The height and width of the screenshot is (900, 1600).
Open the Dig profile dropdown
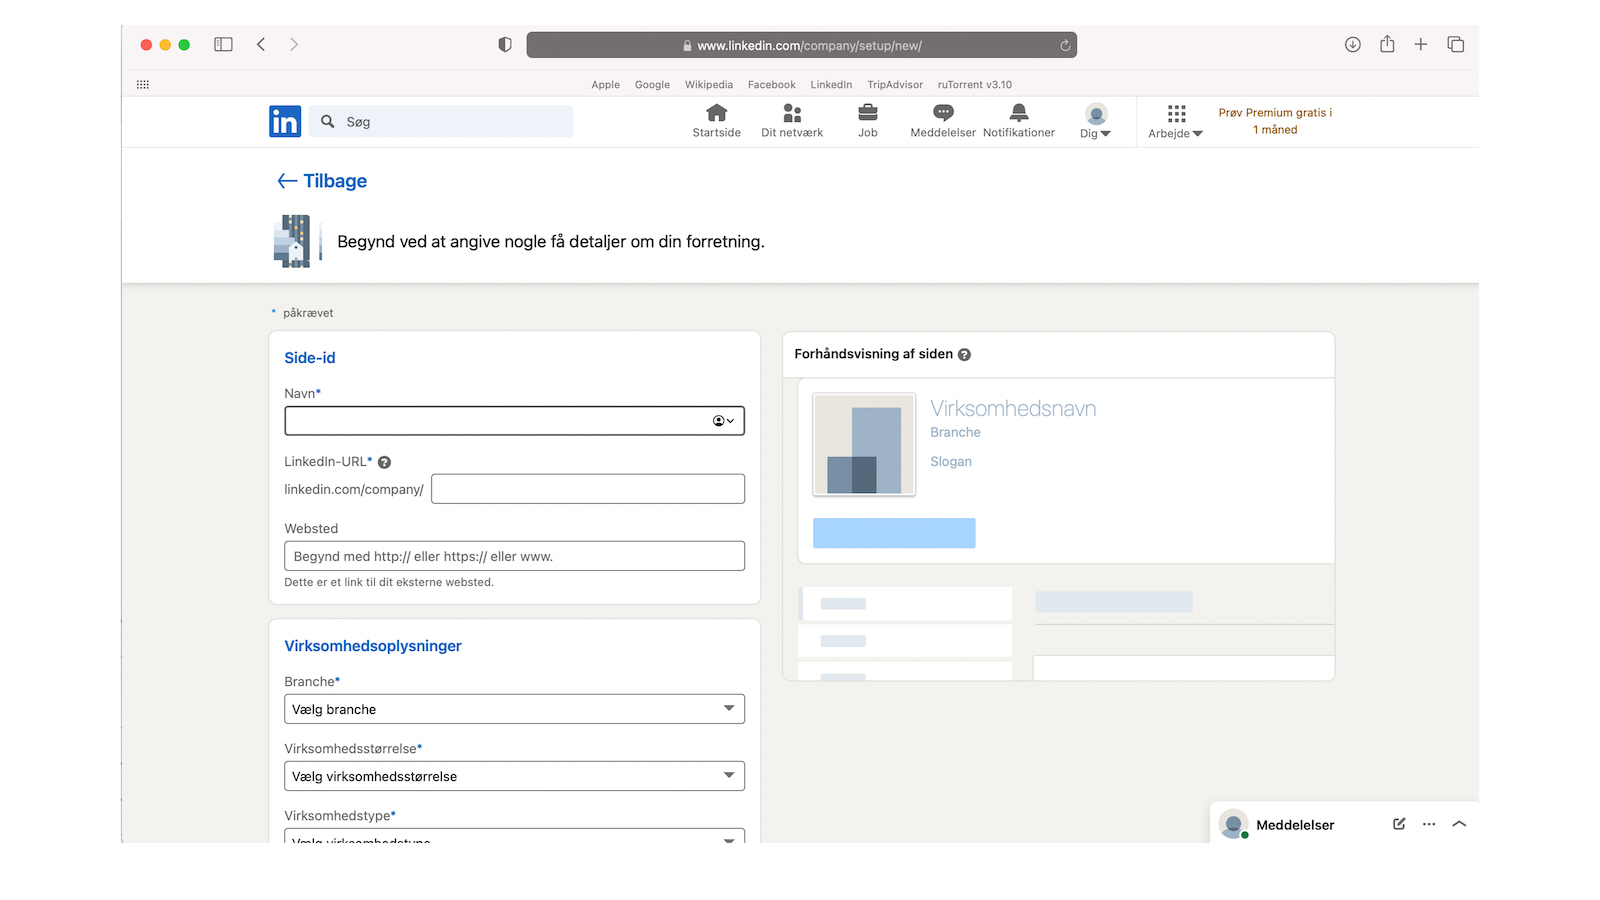[x=1095, y=121]
